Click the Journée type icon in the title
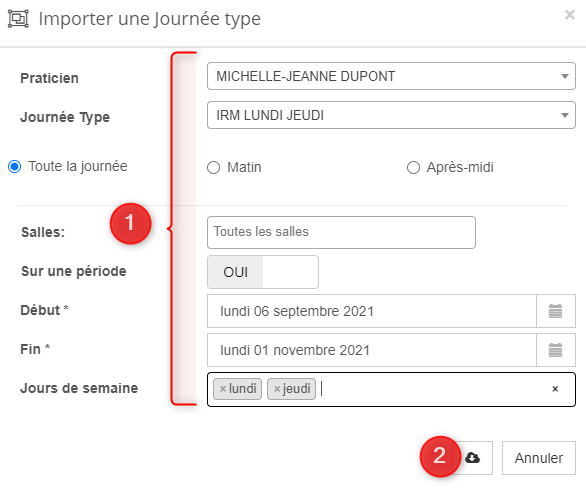 [x=18, y=19]
